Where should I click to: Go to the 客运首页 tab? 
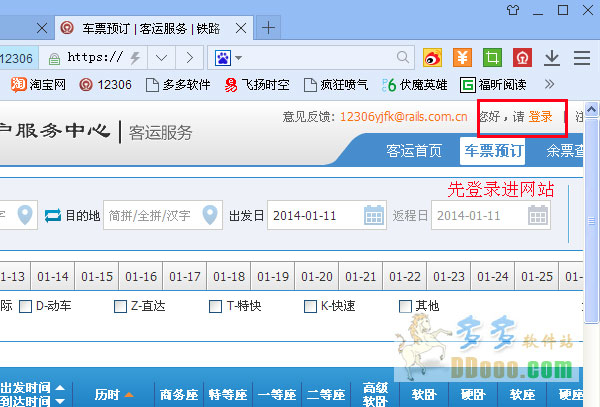(414, 151)
